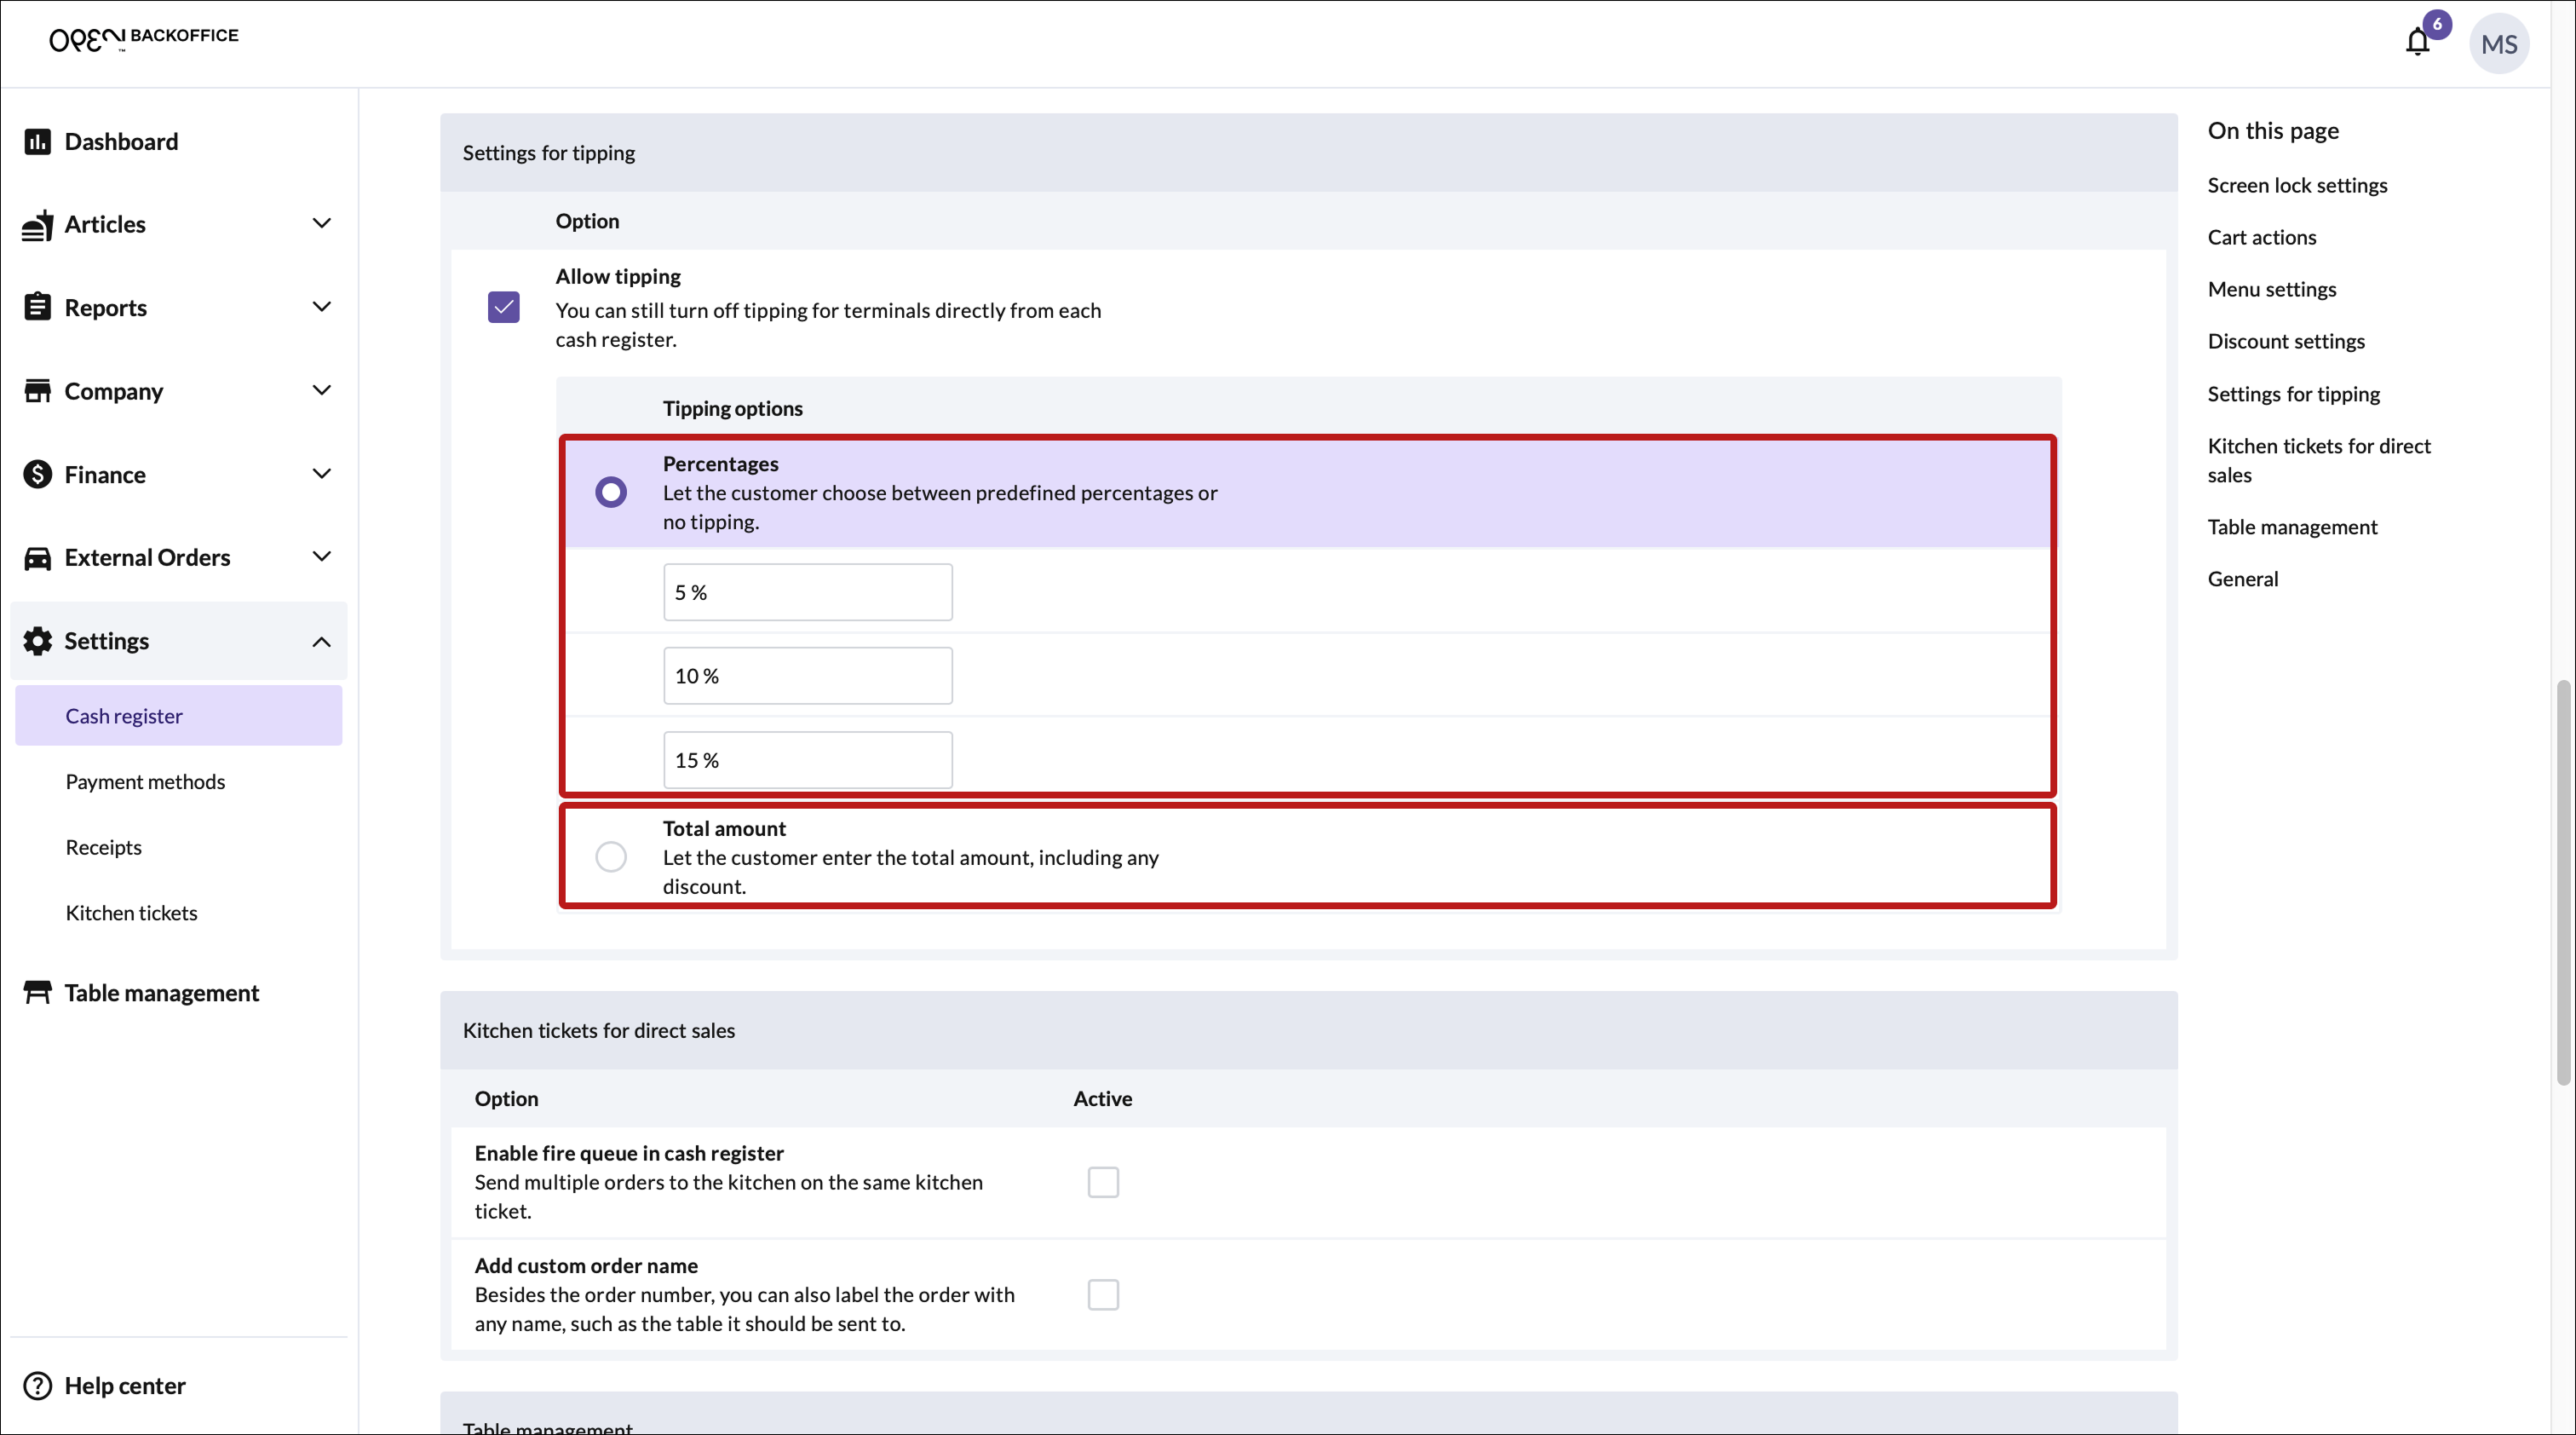The height and width of the screenshot is (1435, 2576).
Task: Collapse the Settings menu chevron
Action: click(x=321, y=641)
